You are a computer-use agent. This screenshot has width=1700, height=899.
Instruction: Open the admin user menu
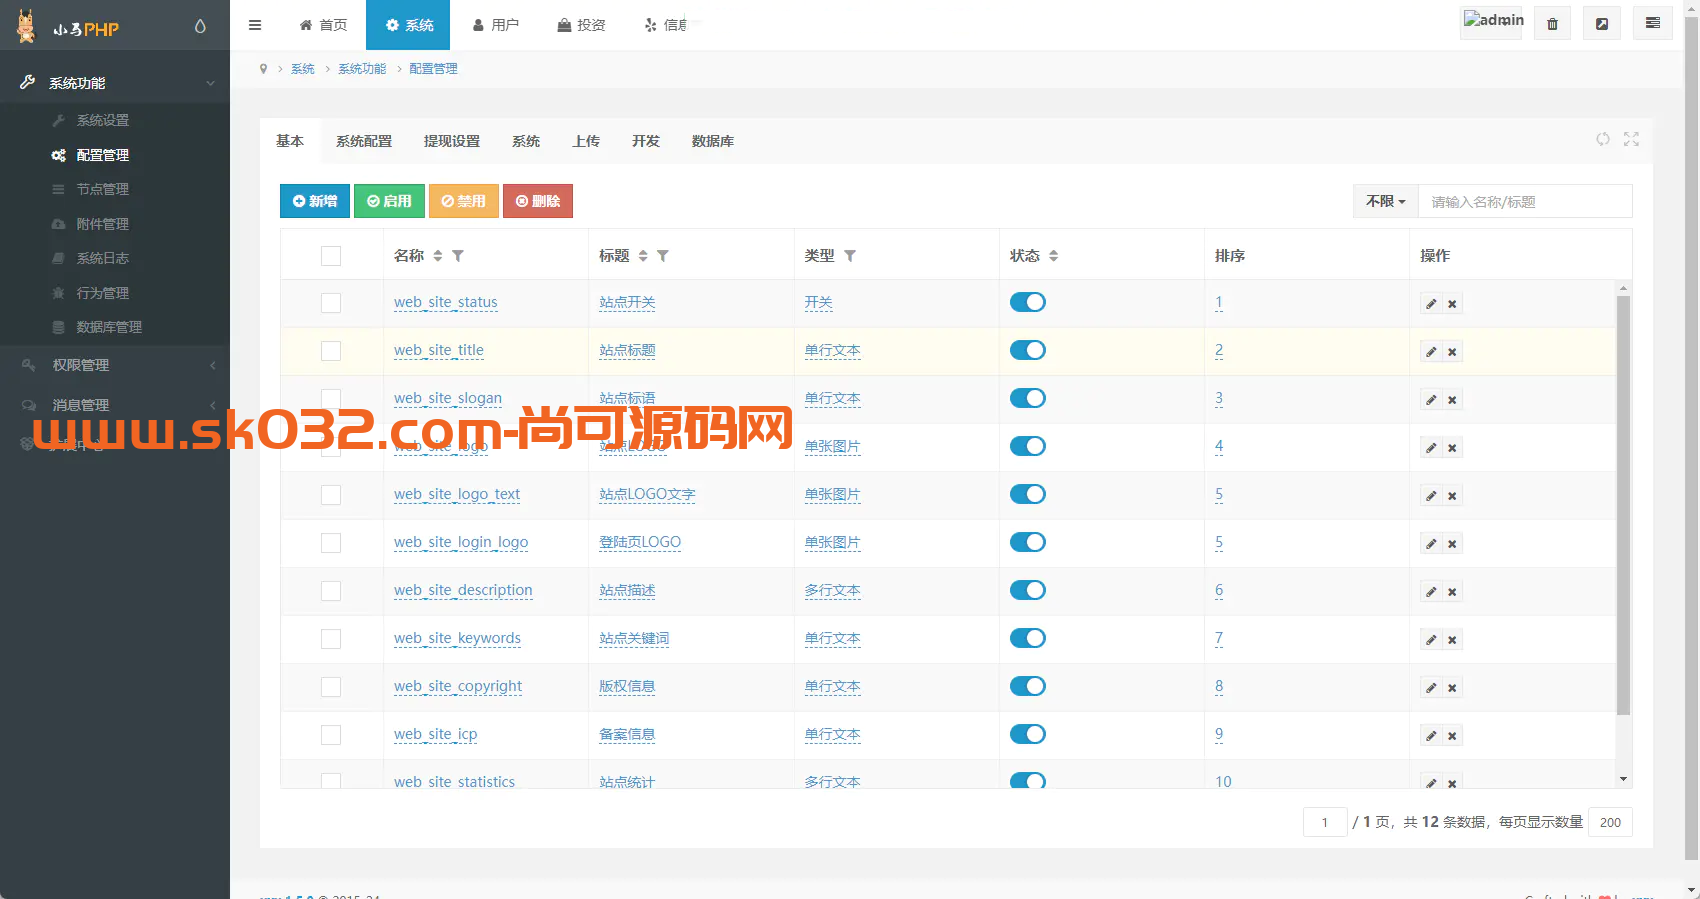pos(1492,22)
